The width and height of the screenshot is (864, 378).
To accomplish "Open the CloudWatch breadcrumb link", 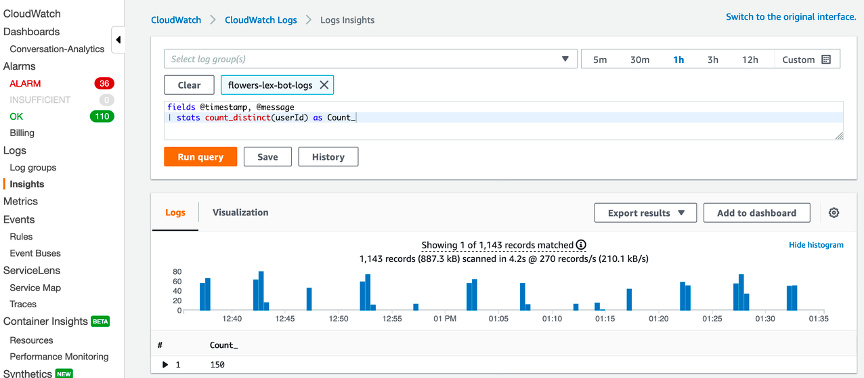I will pyautogui.click(x=176, y=20).
